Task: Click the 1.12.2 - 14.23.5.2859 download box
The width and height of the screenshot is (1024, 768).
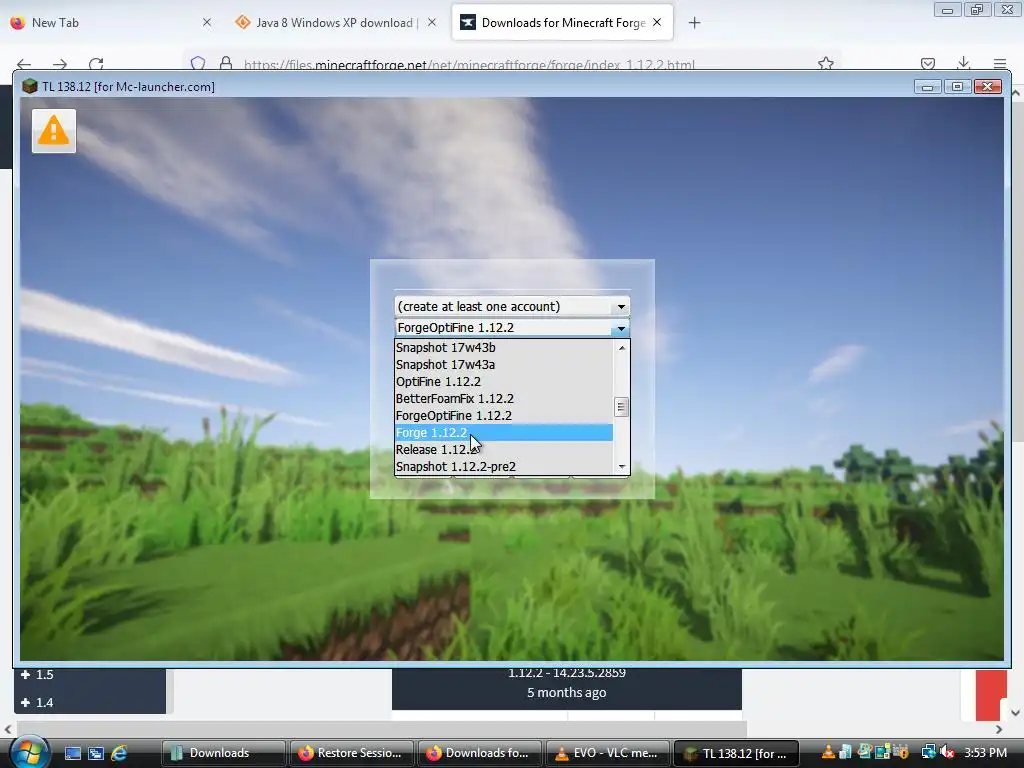Action: point(567,688)
